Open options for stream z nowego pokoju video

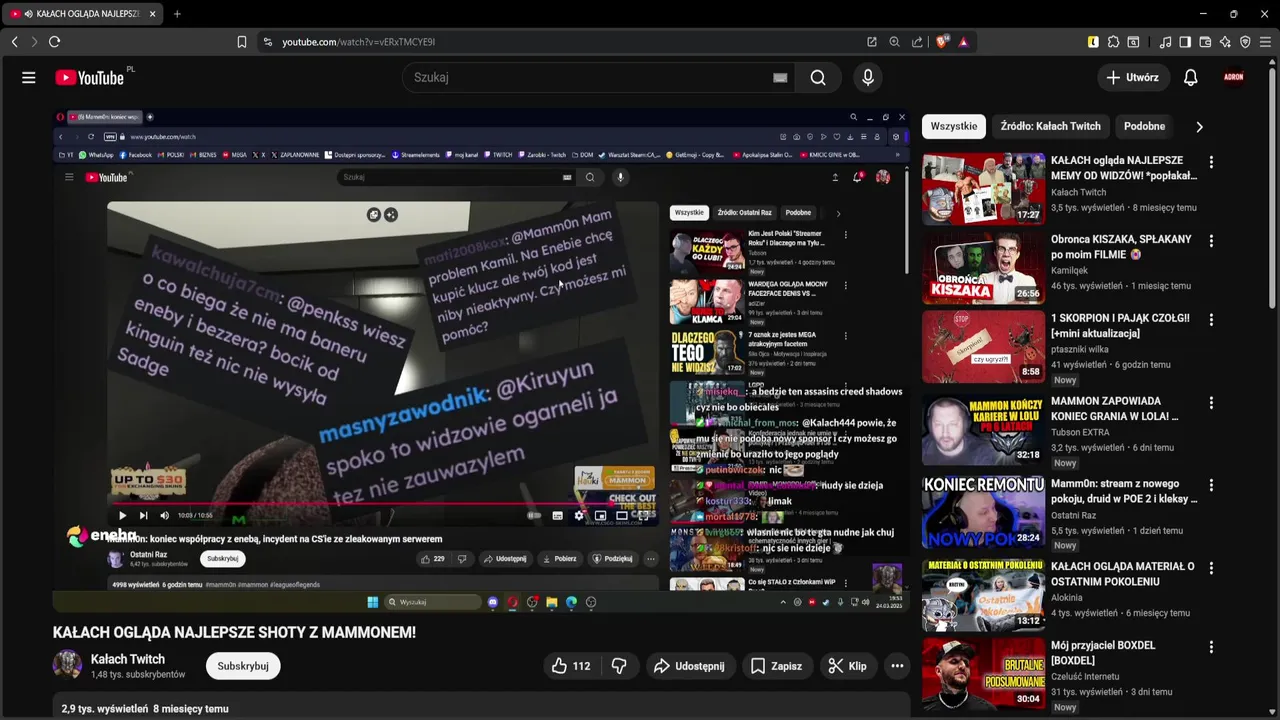(1211, 486)
